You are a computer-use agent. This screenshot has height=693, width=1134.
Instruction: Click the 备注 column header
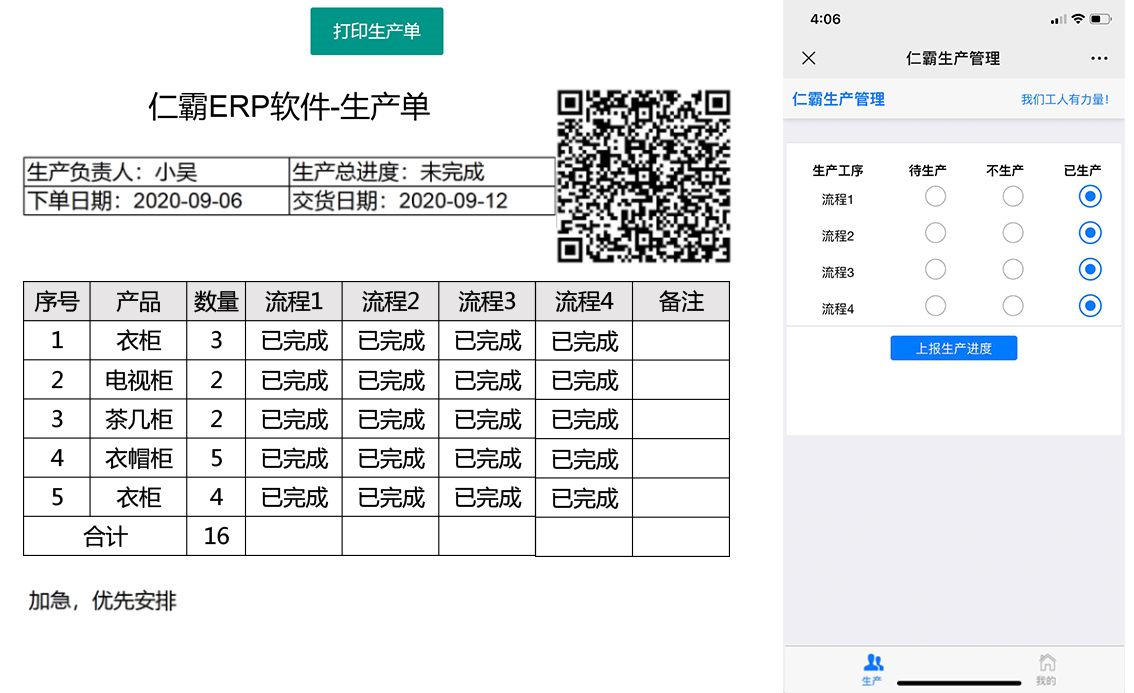pos(681,301)
